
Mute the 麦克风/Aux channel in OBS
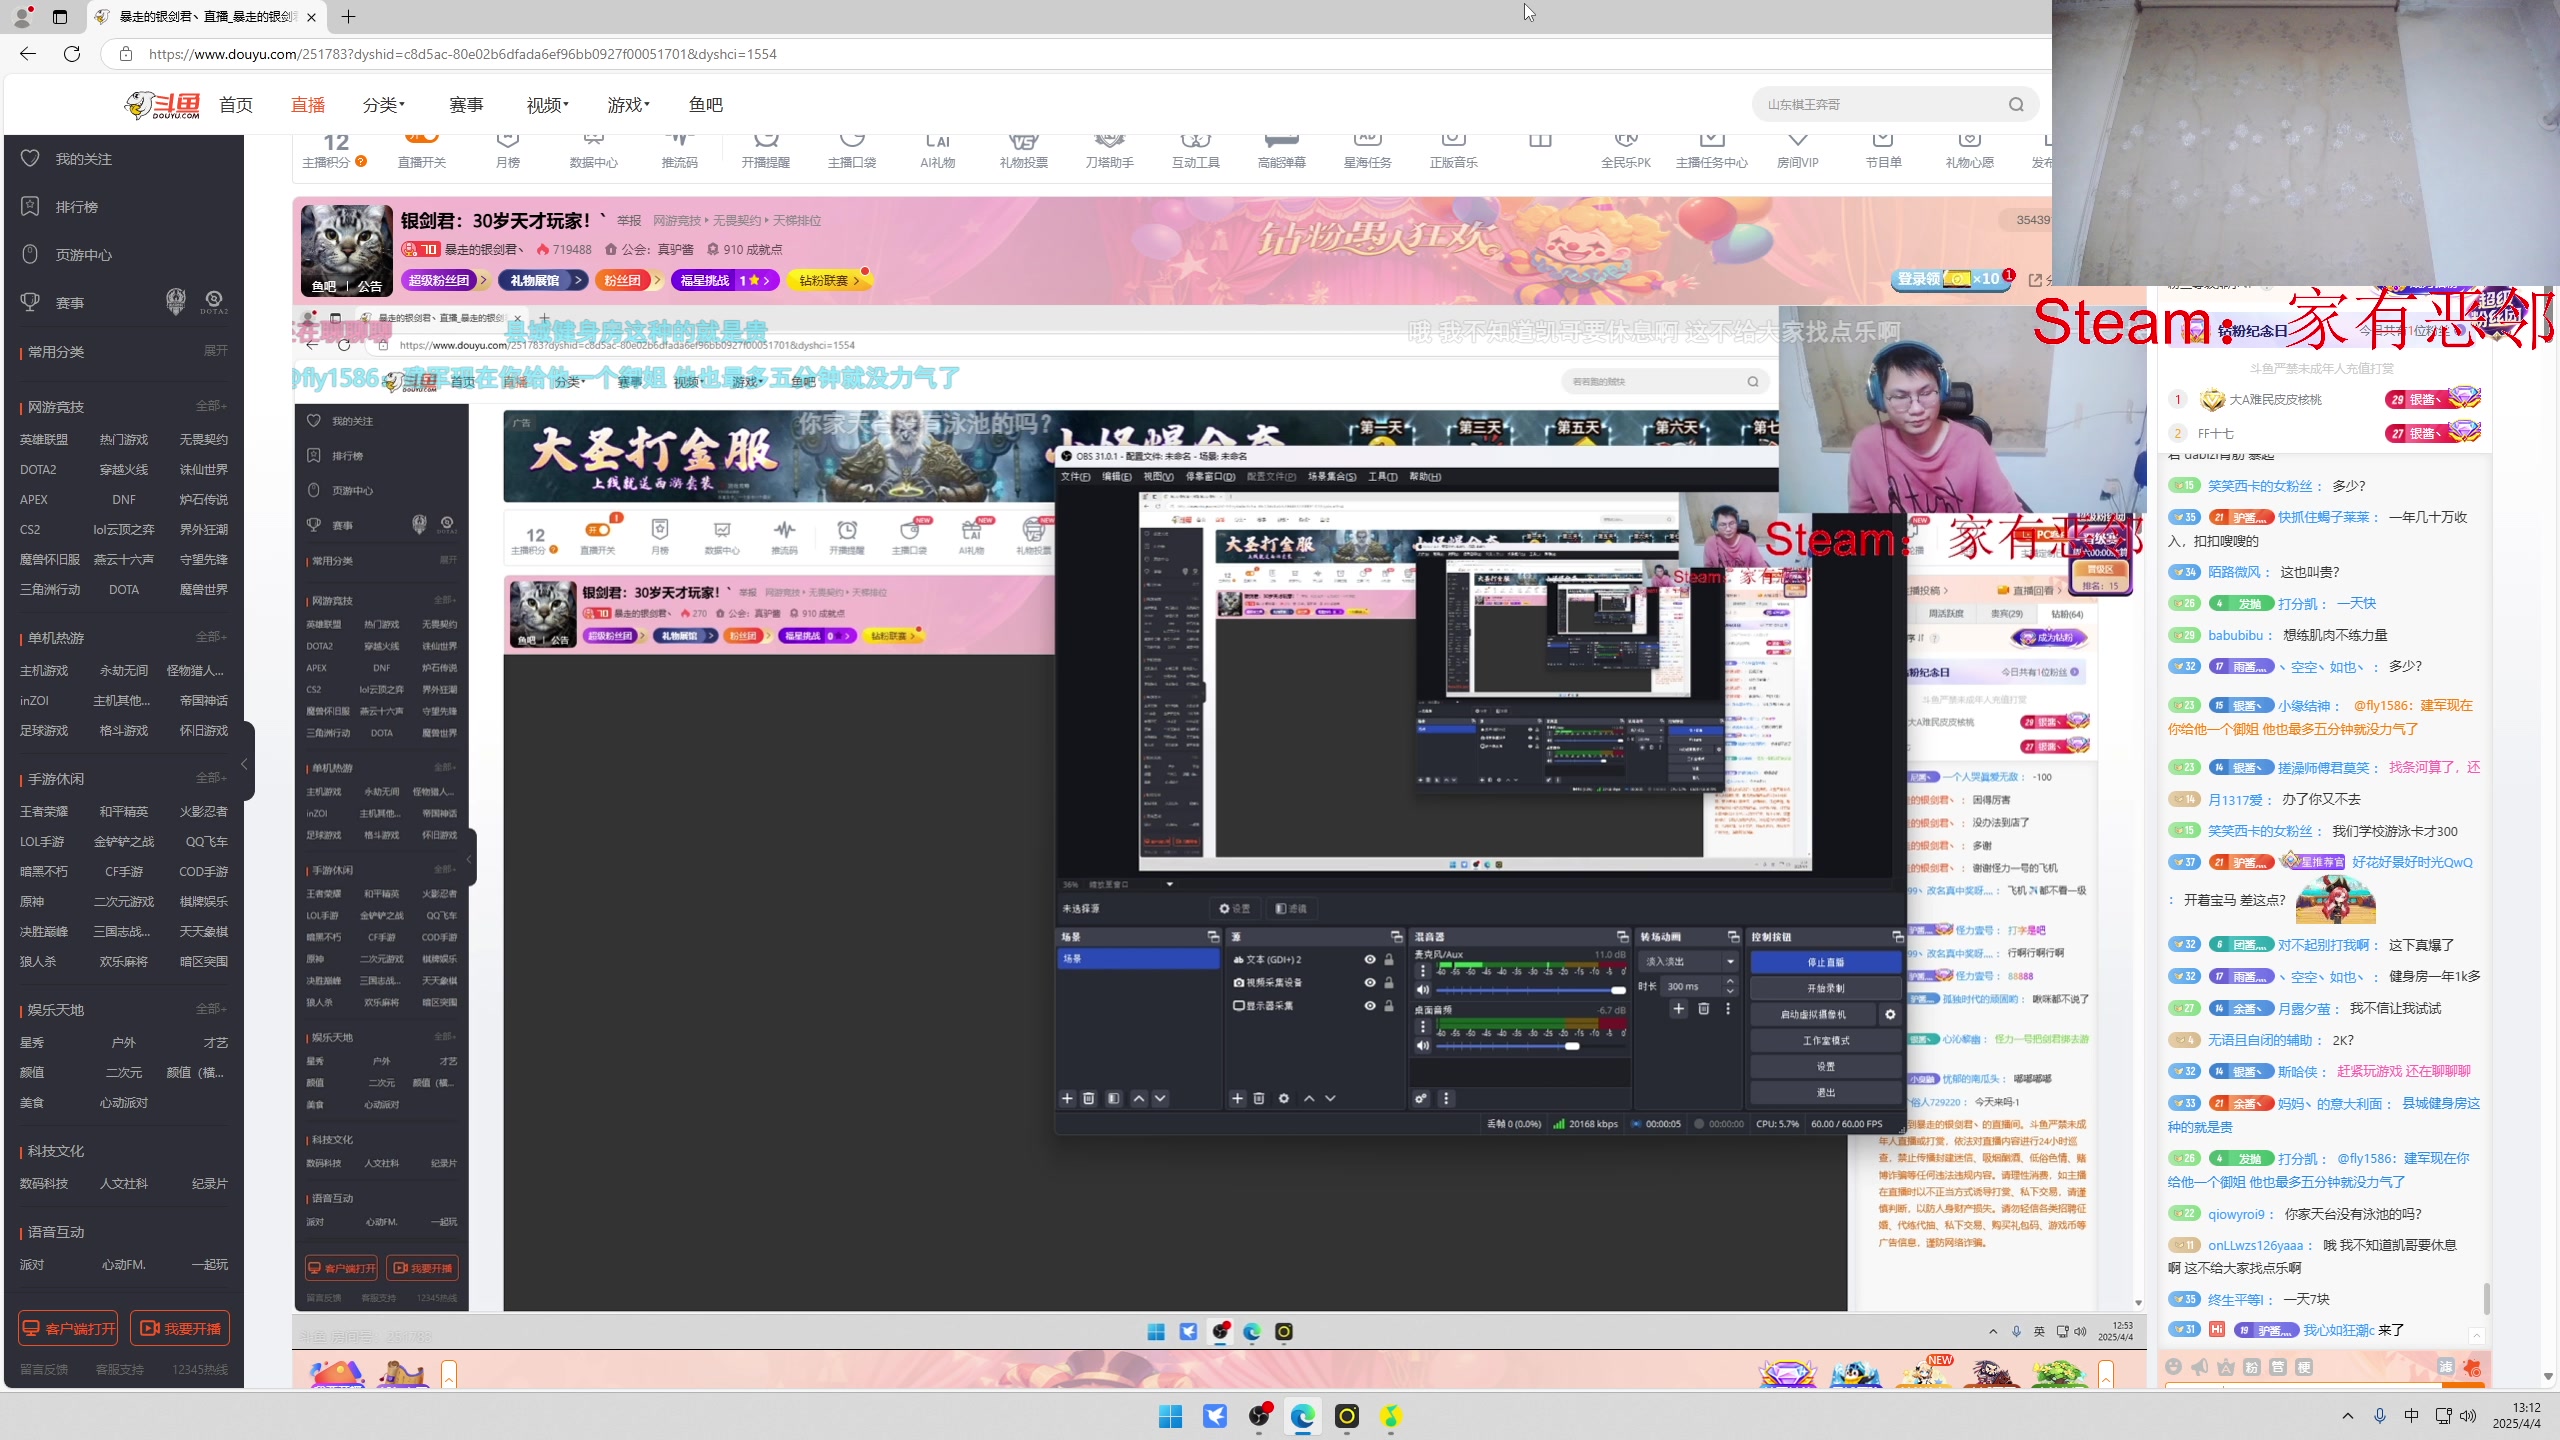point(1422,990)
